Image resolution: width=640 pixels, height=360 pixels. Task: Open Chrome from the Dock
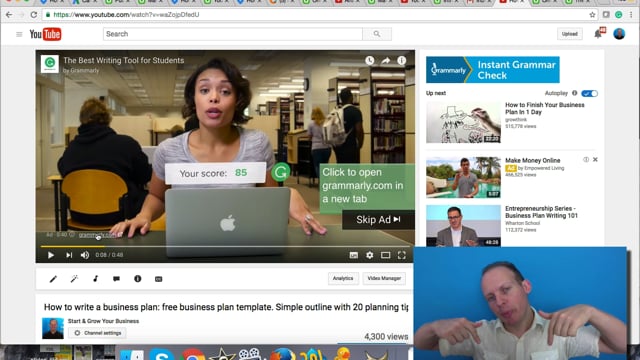[x=193, y=354]
